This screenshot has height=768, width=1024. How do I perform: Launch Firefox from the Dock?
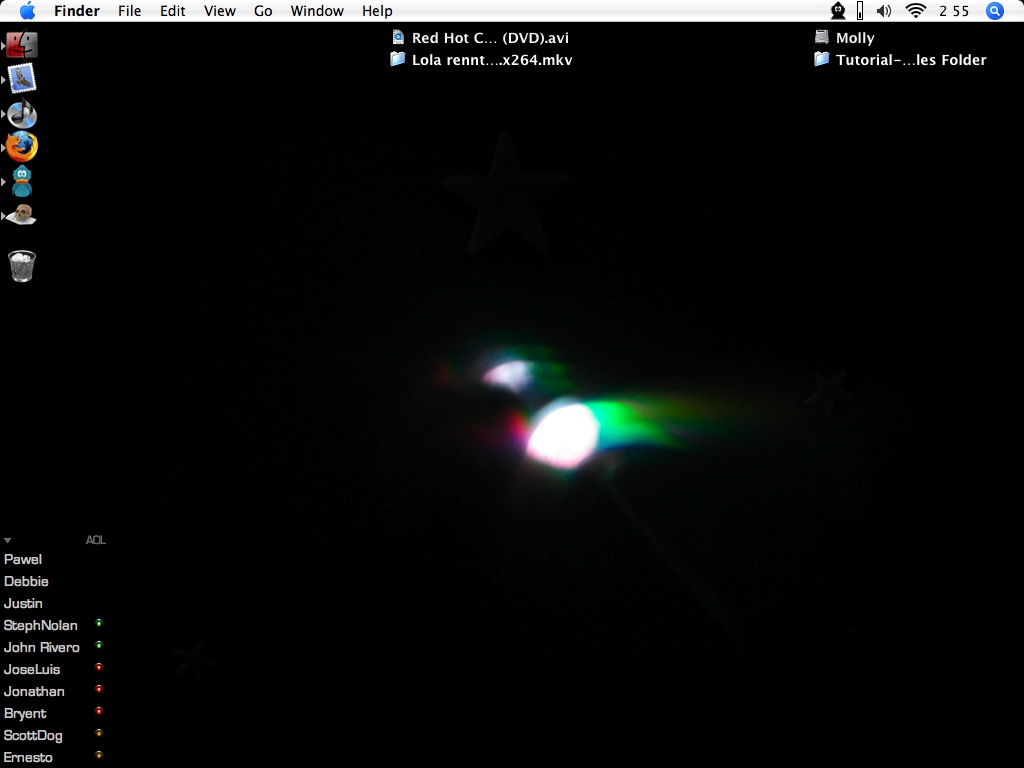(x=22, y=146)
